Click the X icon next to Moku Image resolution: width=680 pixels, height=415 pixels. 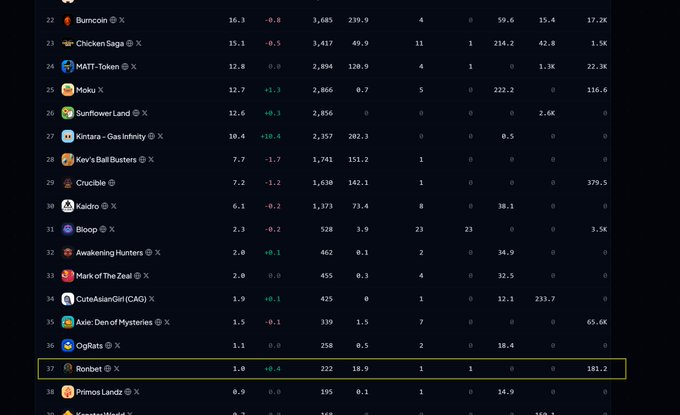[101, 90]
